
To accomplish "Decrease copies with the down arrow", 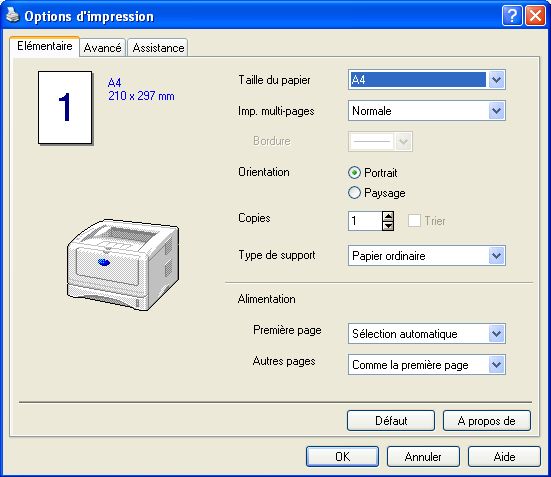I will (388, 226).
